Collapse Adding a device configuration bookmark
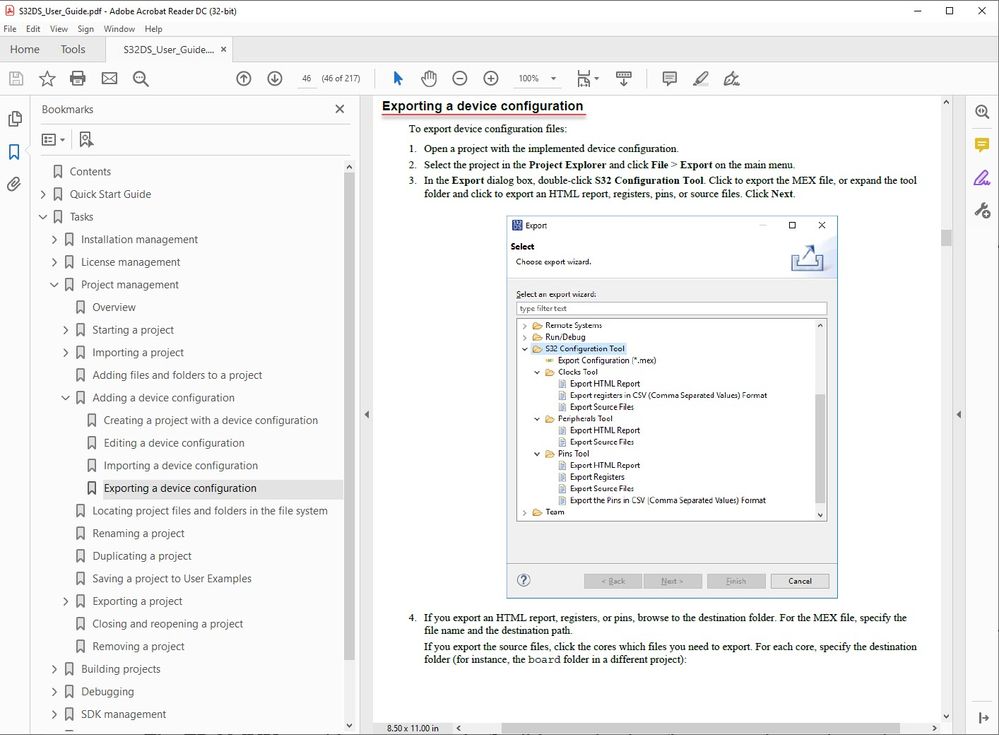The height and width of the screenshot is (735, 999). pyautogui.click(x=66, y=398)
